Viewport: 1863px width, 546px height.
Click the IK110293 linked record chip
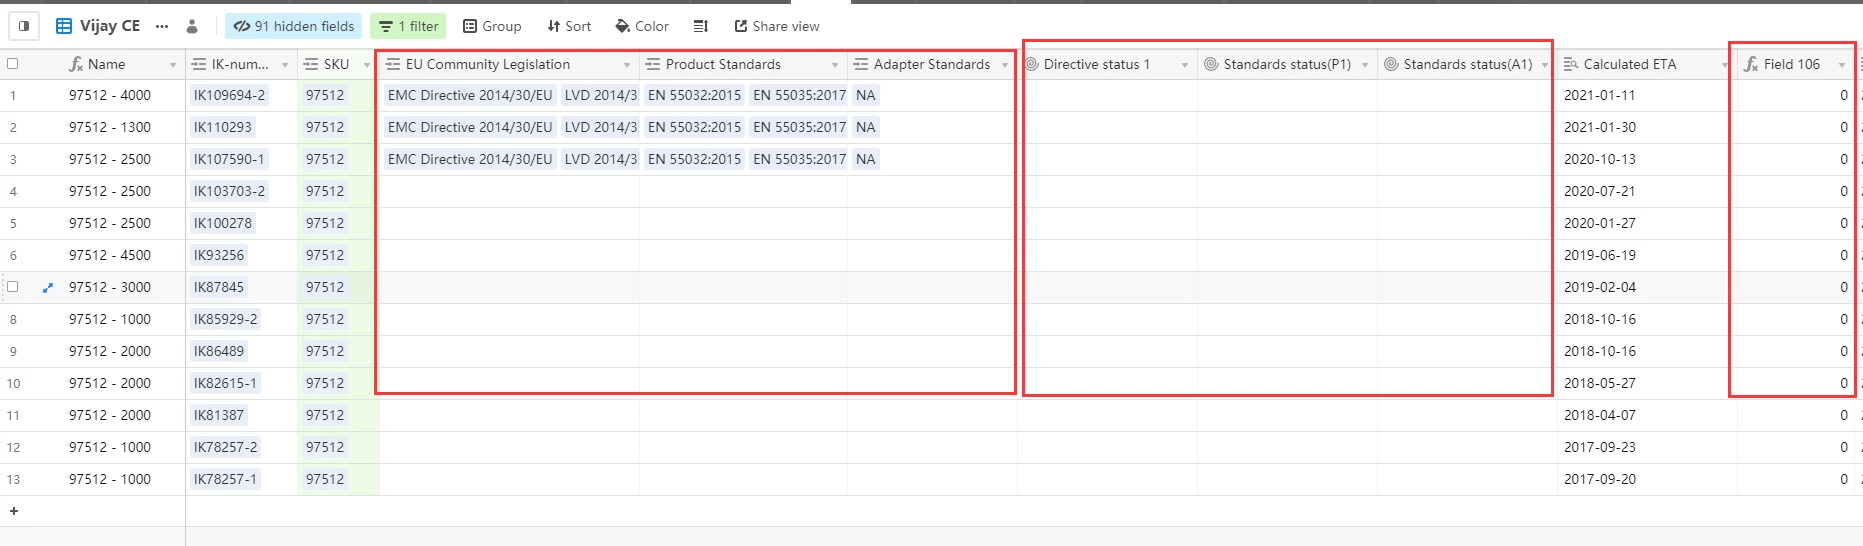(x=223, y=127)
